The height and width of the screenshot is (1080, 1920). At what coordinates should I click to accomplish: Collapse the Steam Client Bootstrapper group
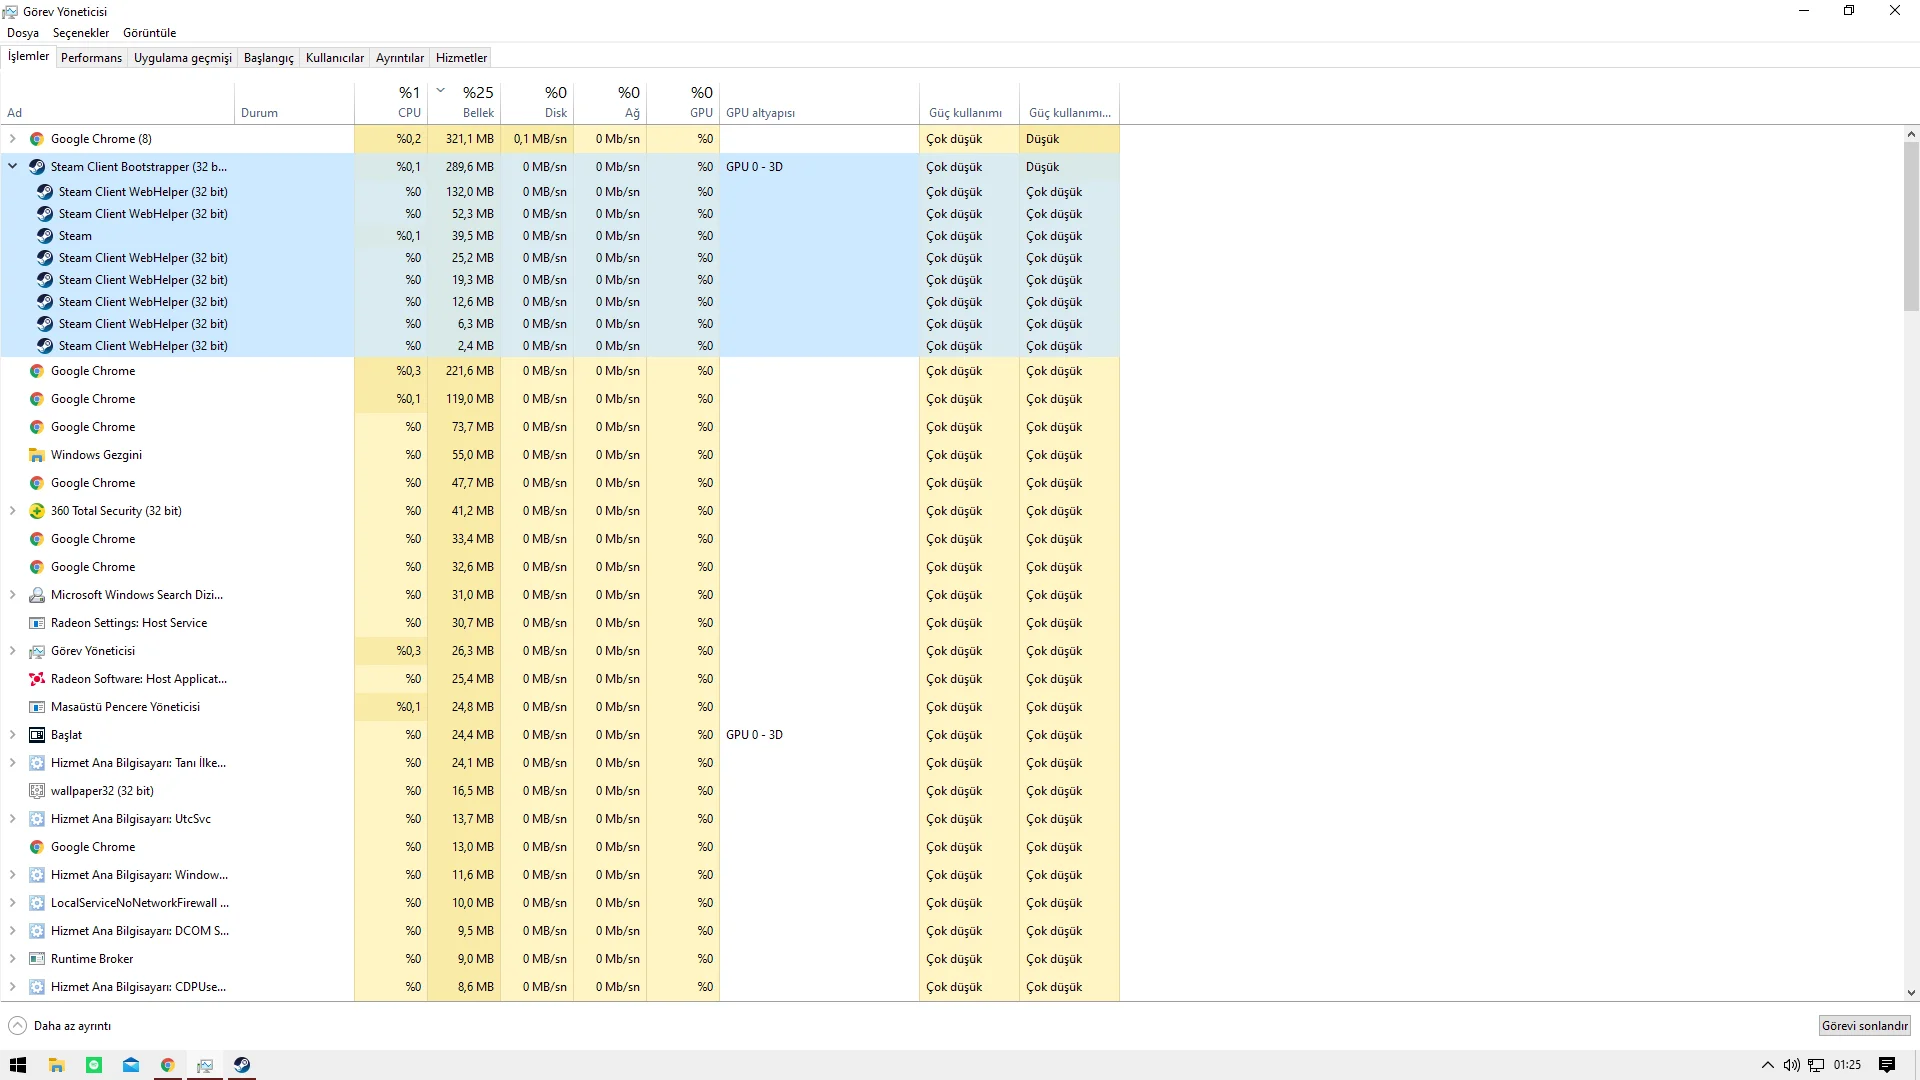point(13,167)
